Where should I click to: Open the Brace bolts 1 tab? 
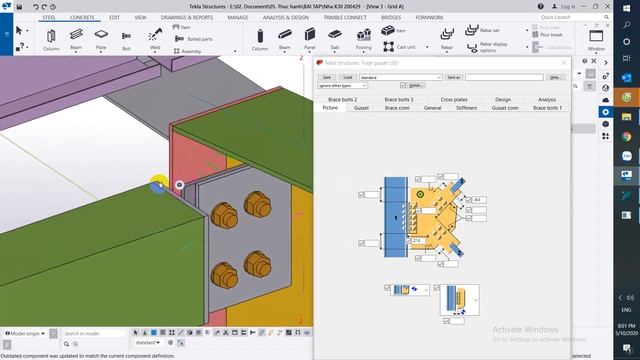tap(547, 108)
